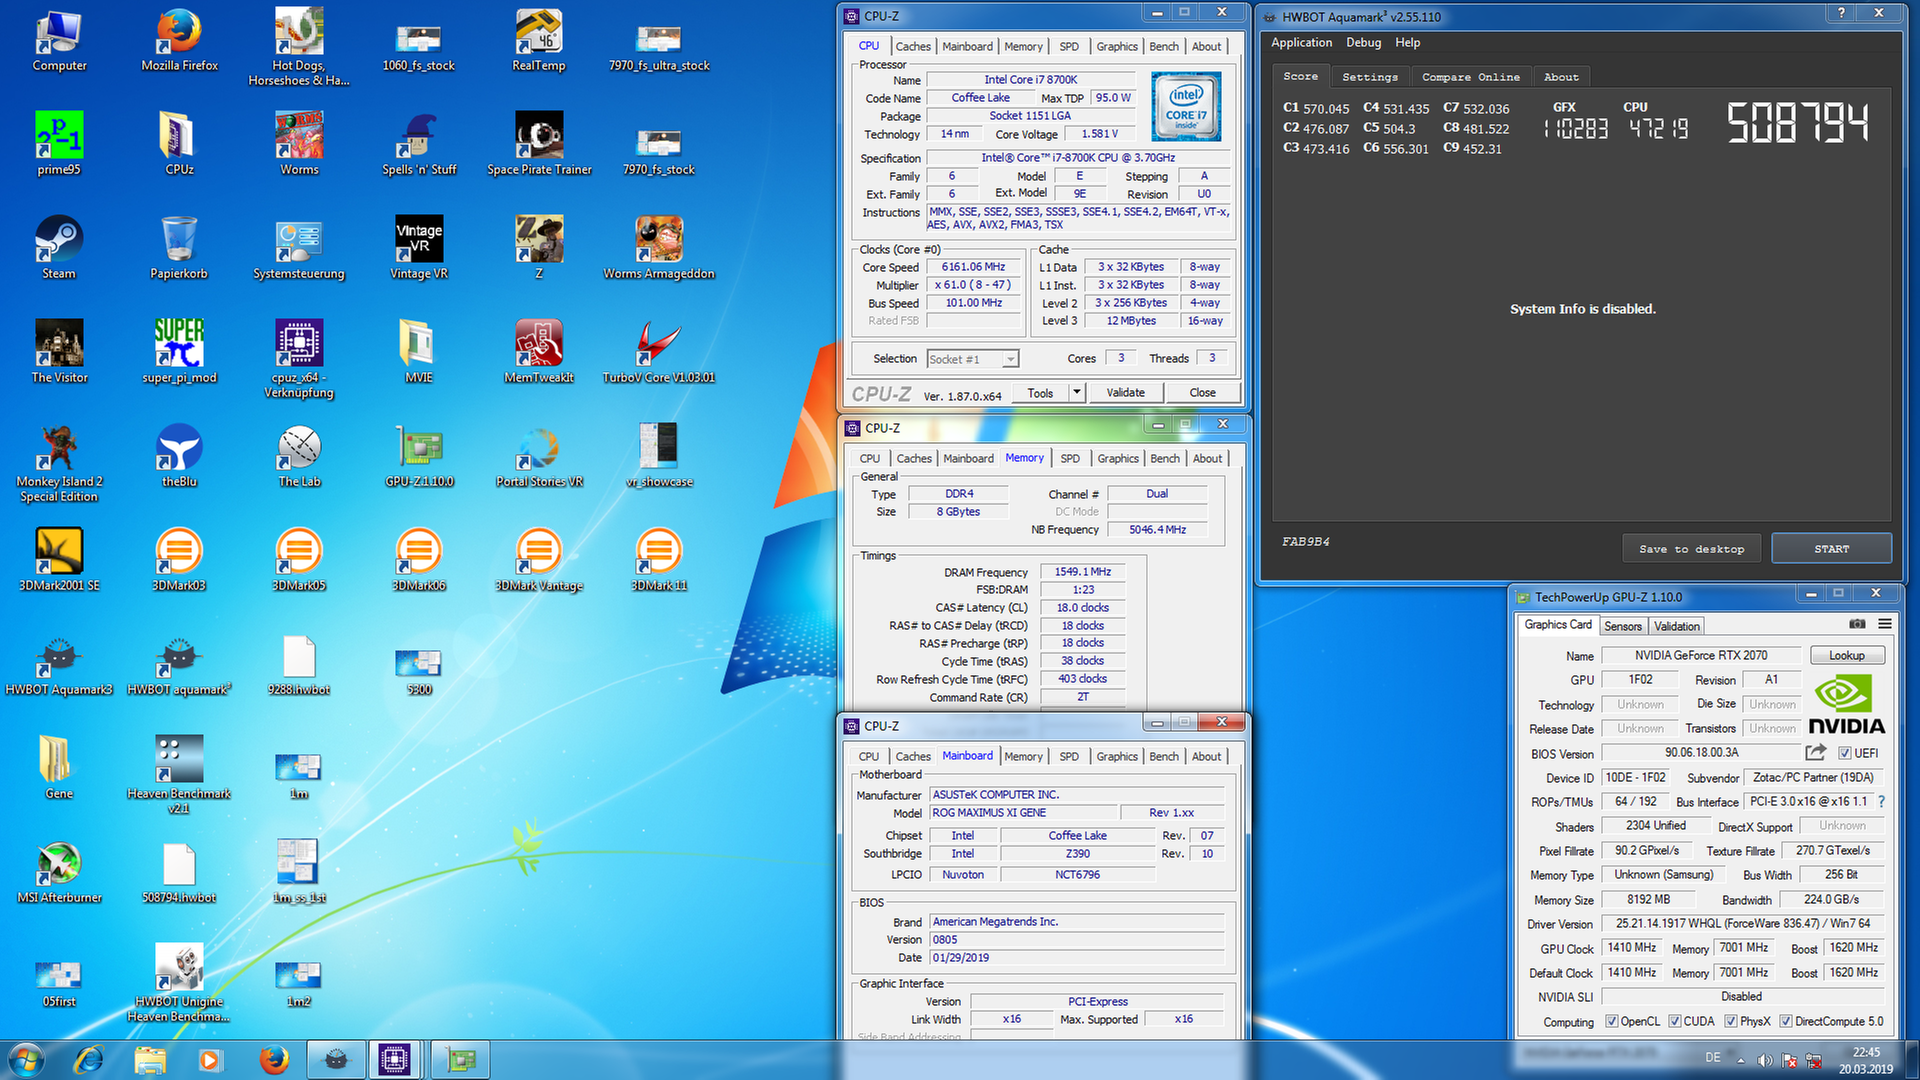Open the Worms Armageddon desktop icon
The height and width of the screenshot is (1080, 1920).
point(659,248)
